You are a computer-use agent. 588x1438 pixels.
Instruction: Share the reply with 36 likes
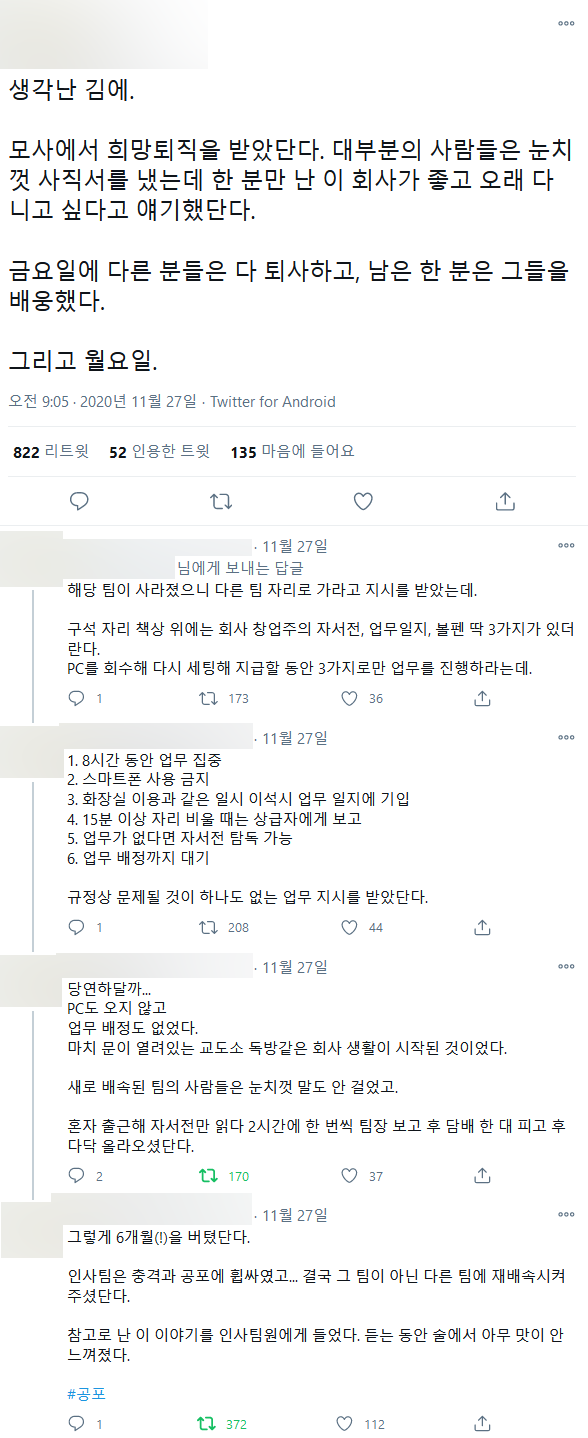click(482, 698)
